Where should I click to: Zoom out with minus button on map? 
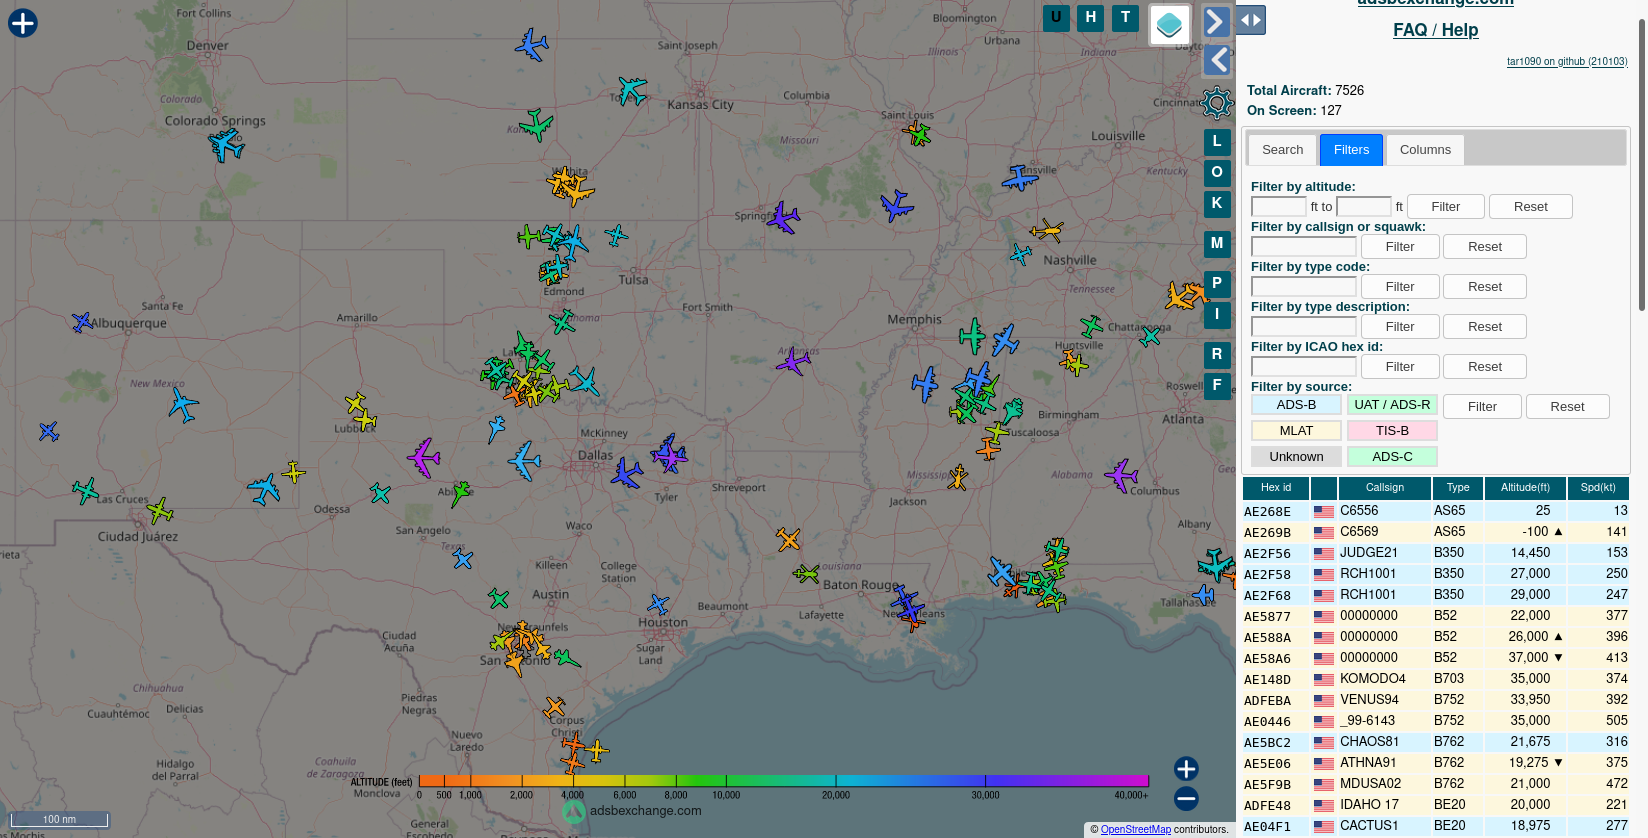(x=1186, y=798)
